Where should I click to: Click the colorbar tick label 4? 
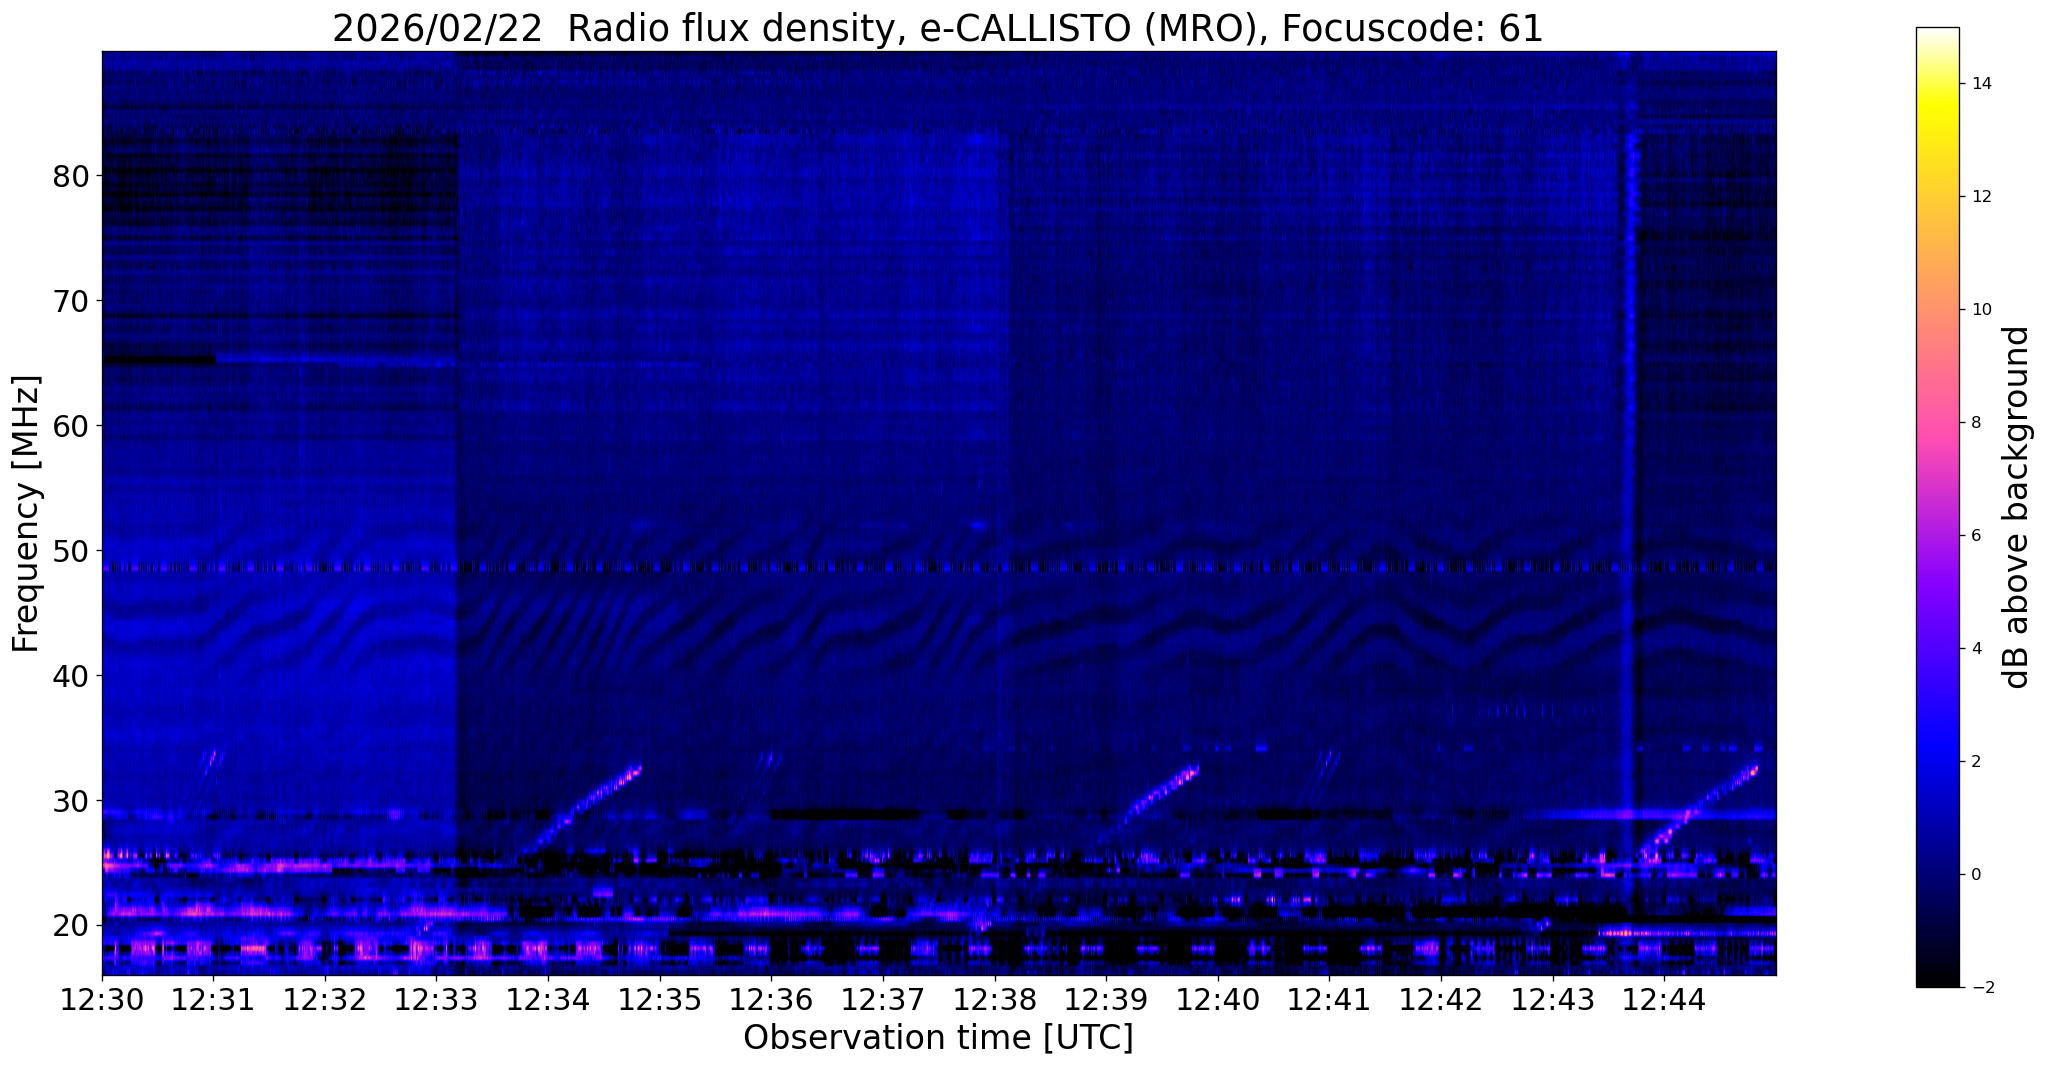(1976, 649)
